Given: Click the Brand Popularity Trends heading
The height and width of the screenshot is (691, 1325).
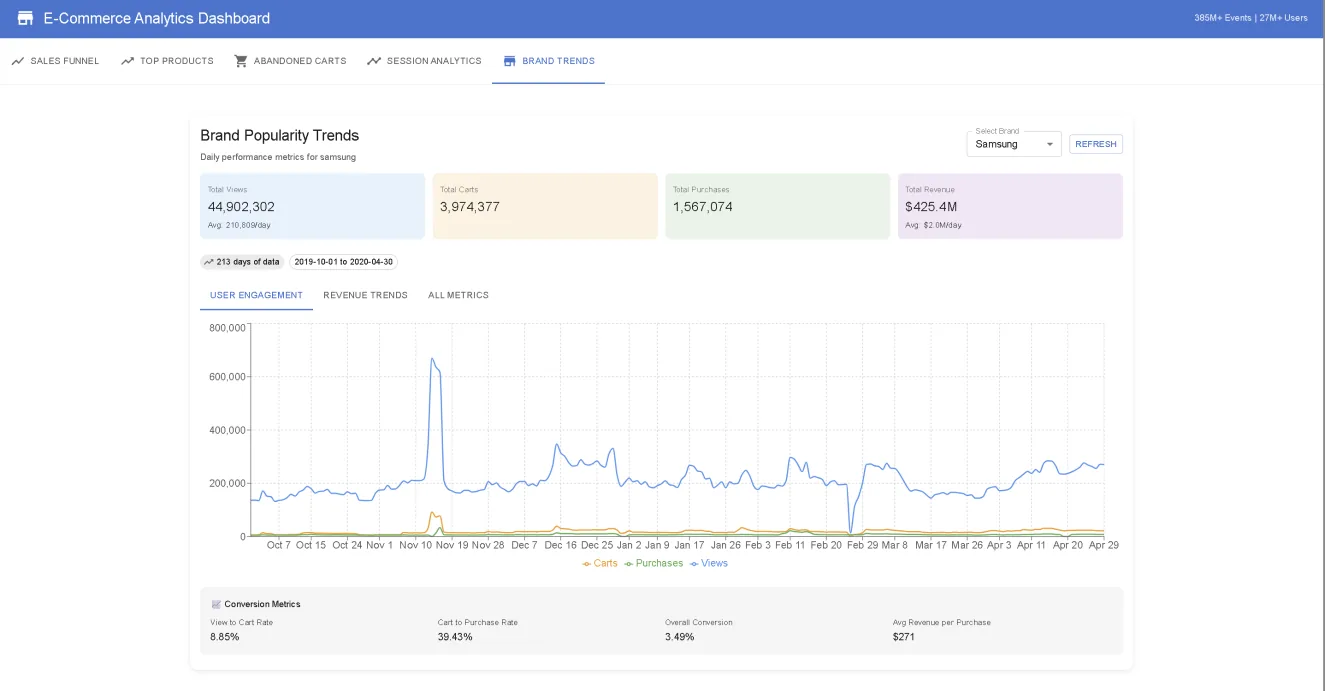Looking at the screenshot, I should click(279, 135).
